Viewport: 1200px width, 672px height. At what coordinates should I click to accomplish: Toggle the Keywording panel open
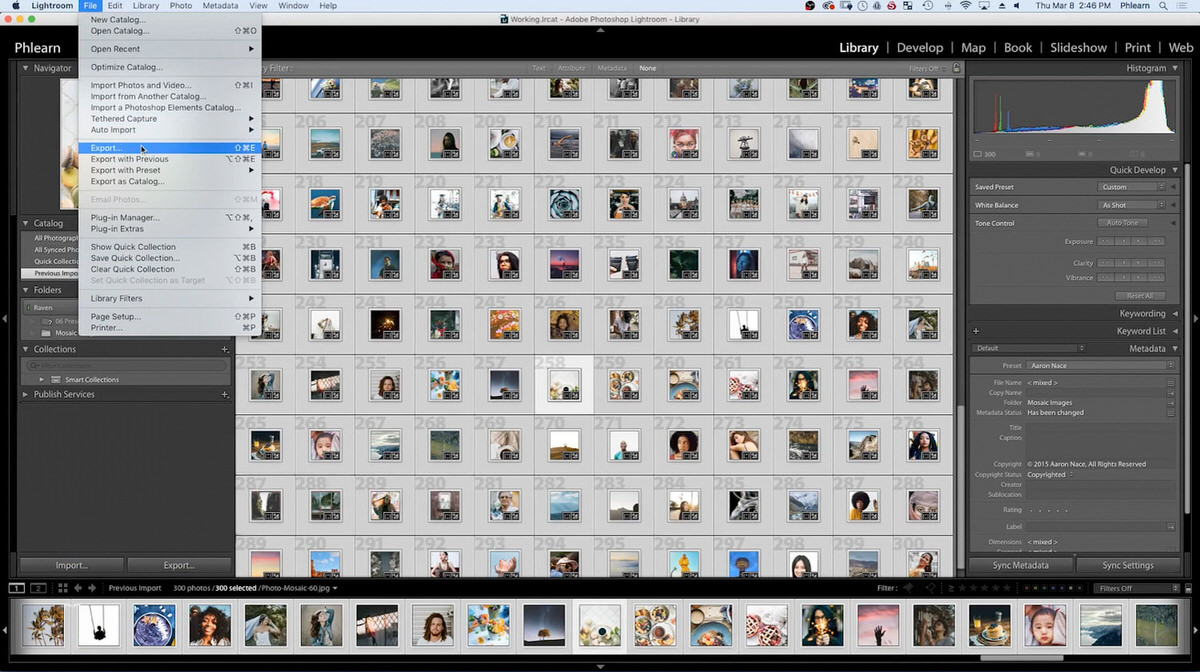pos(1142,313)
